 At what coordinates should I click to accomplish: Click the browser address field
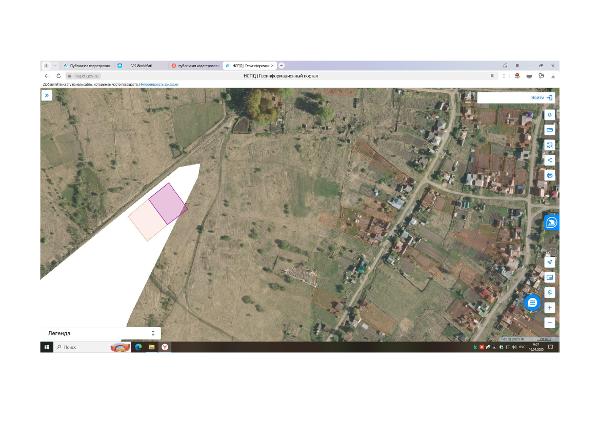click(280, 76)
